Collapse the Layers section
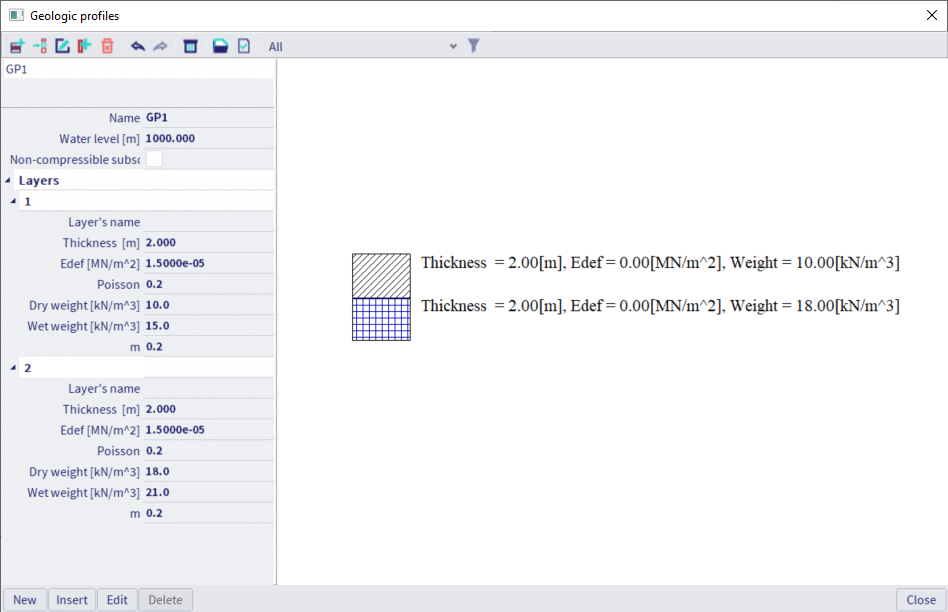 point(9,181)
